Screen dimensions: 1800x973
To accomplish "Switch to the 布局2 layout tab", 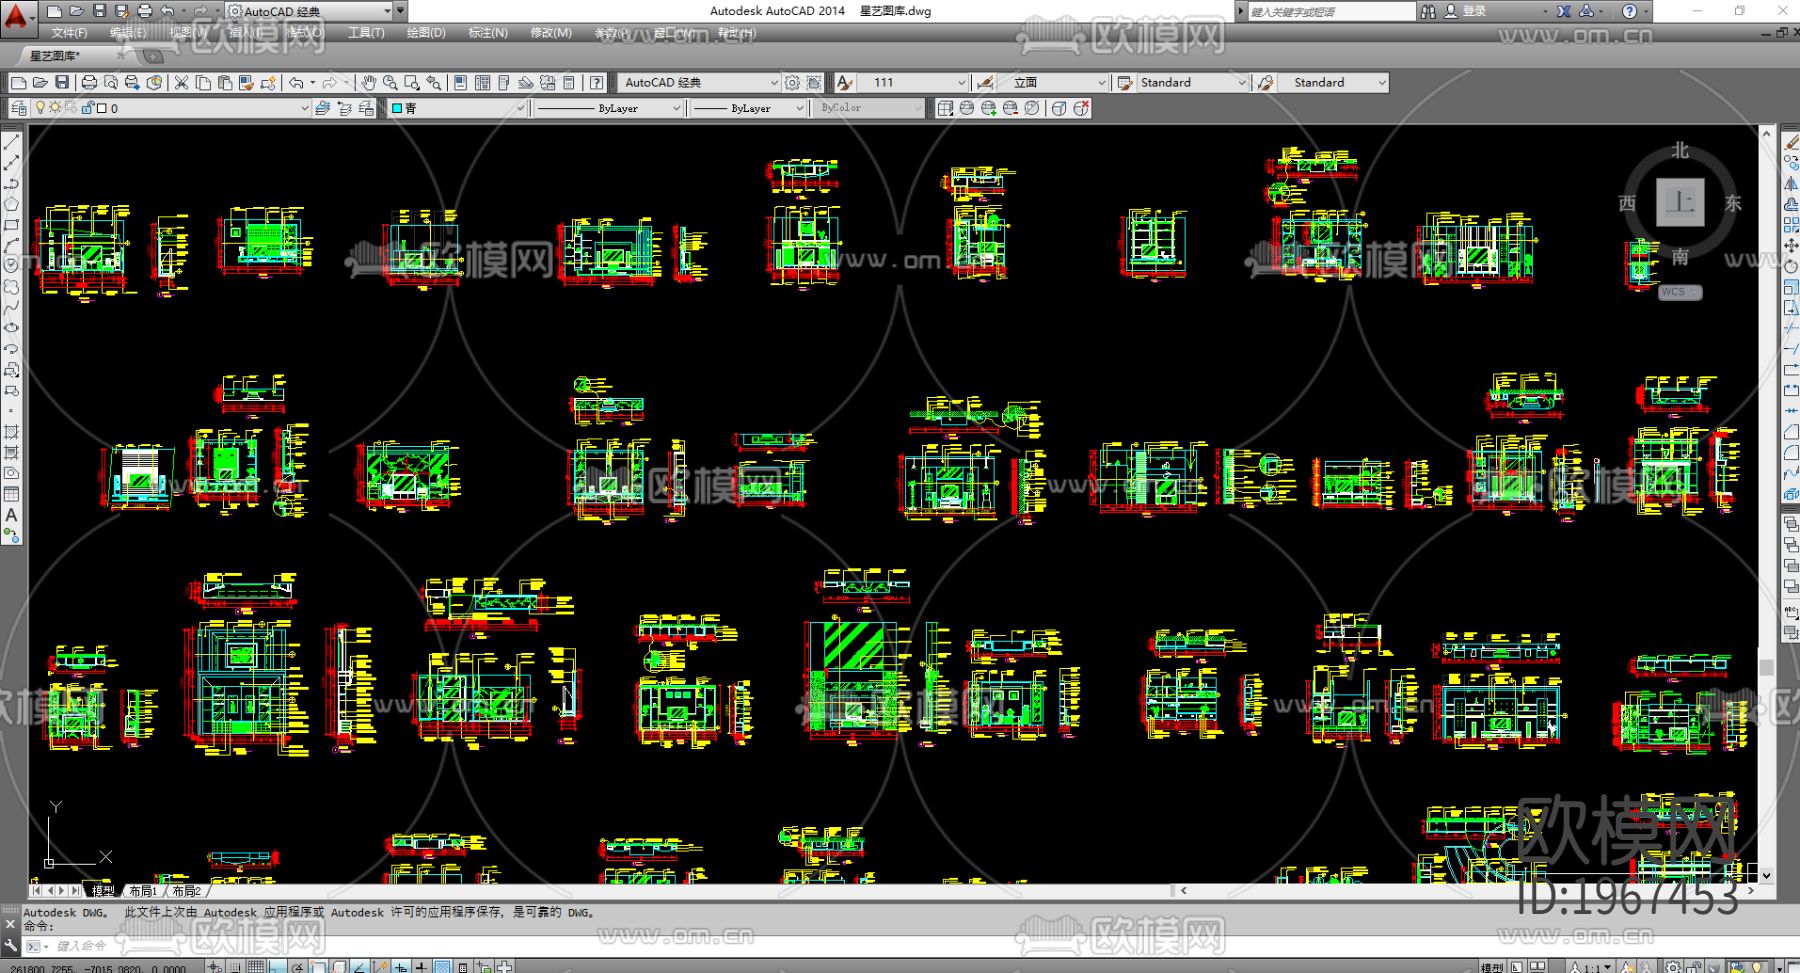I will click(x=186, y=891).
